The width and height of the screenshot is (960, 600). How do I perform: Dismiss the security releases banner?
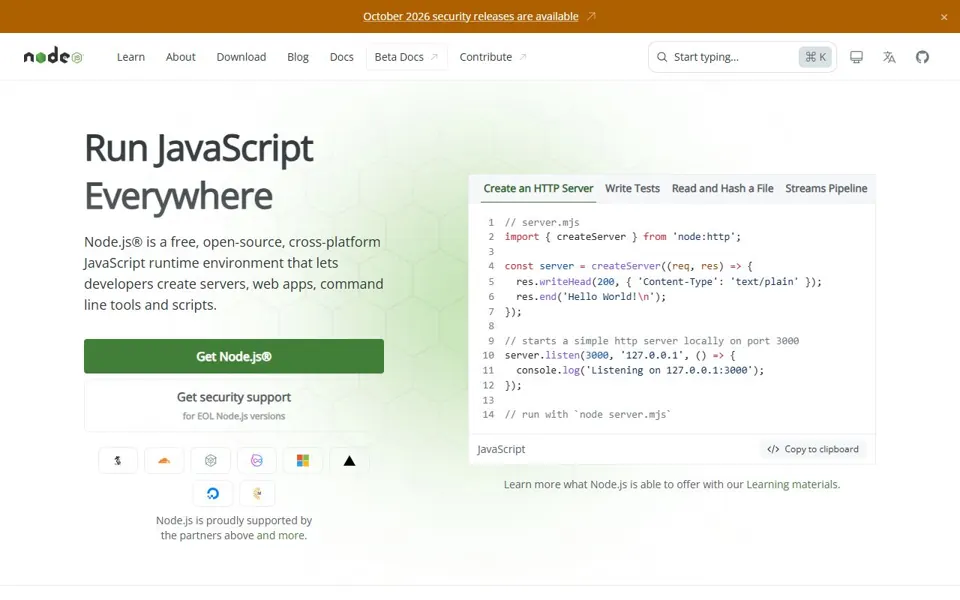[x=943, y=17]
